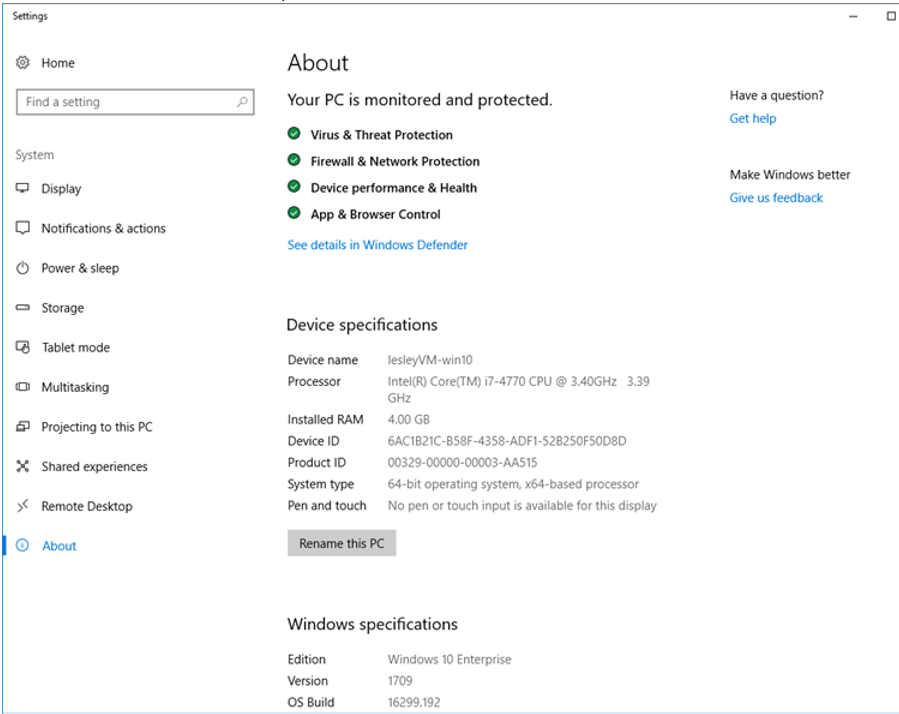Click the Device specifications heading

(362, 325)
